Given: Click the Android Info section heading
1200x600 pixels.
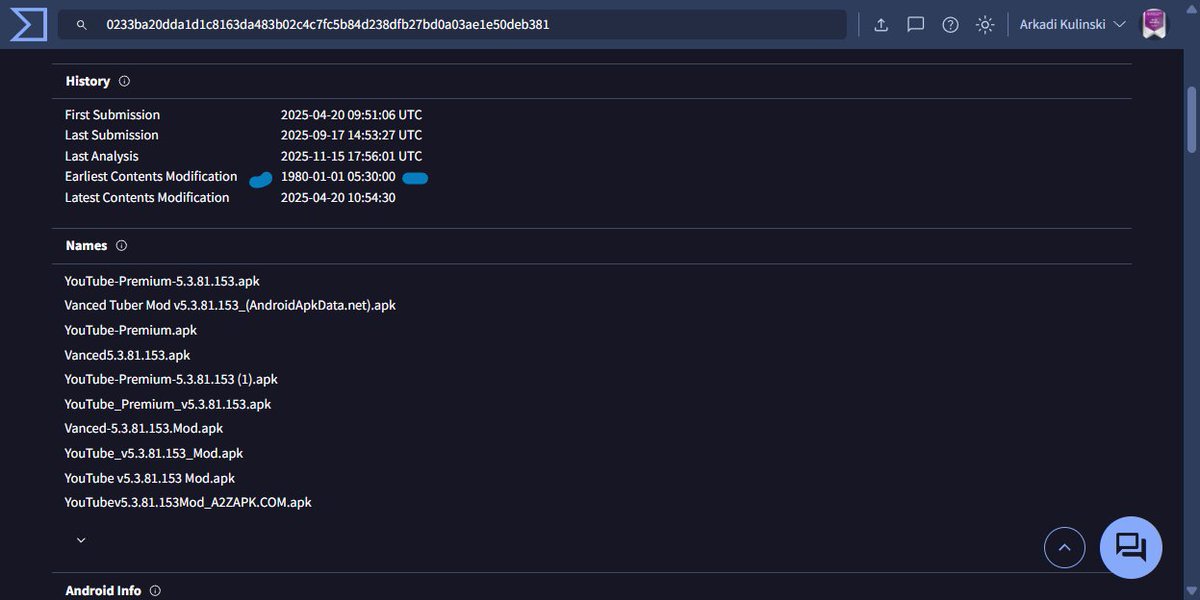Looking at the screenshot, I should (x=103, y=591).
